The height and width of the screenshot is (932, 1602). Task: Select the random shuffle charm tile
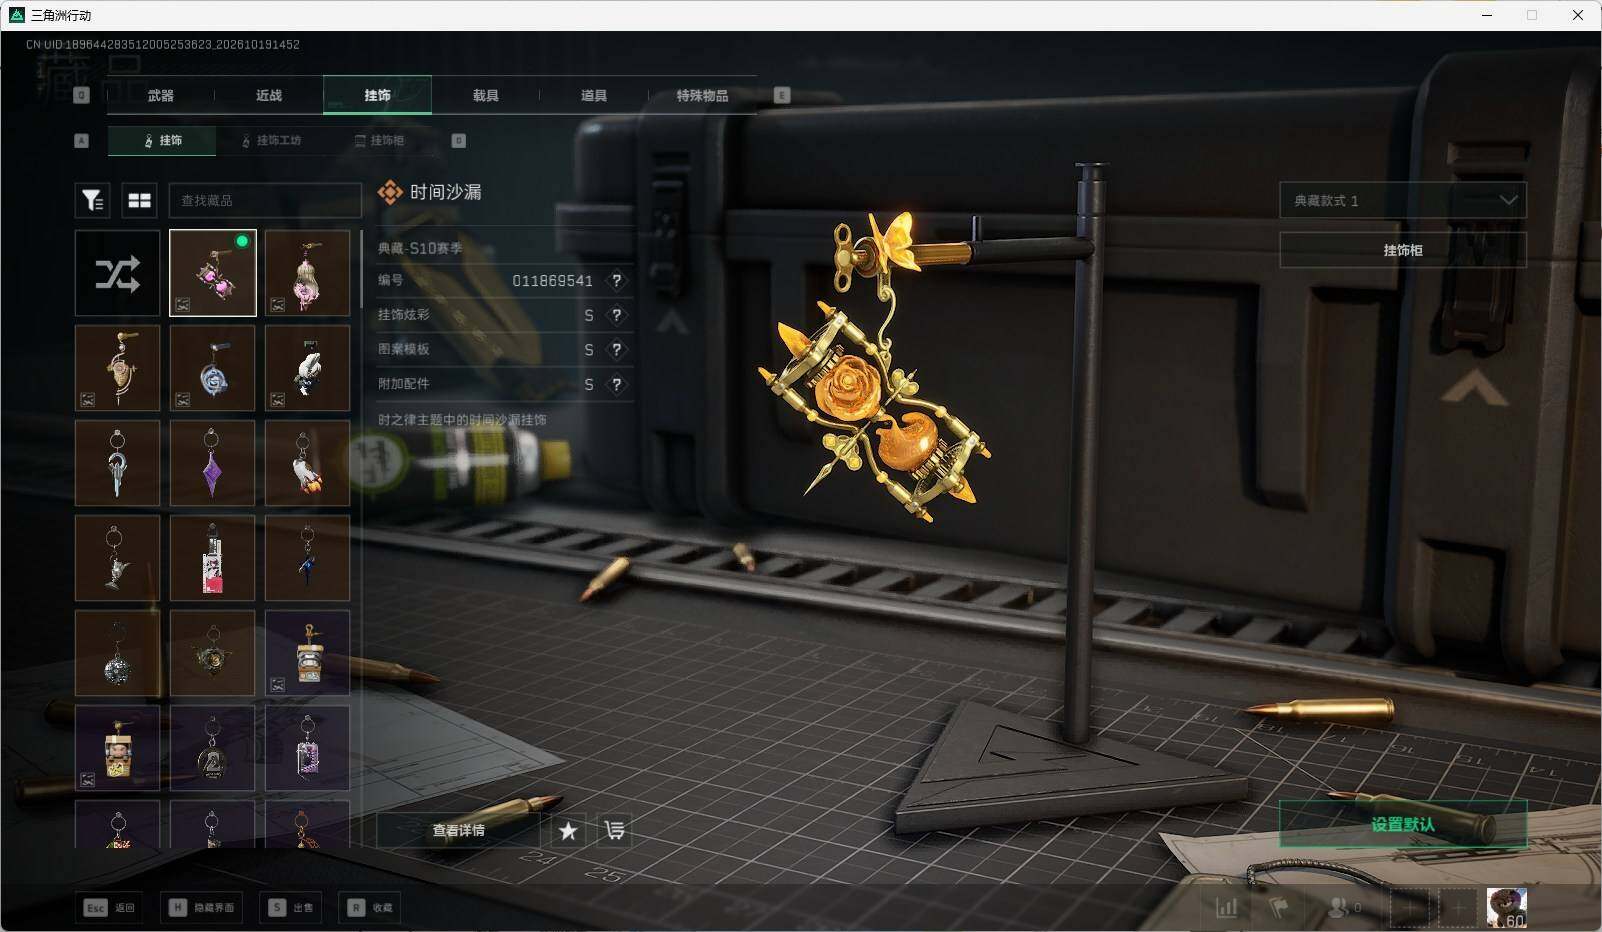[x=117, y=273]
